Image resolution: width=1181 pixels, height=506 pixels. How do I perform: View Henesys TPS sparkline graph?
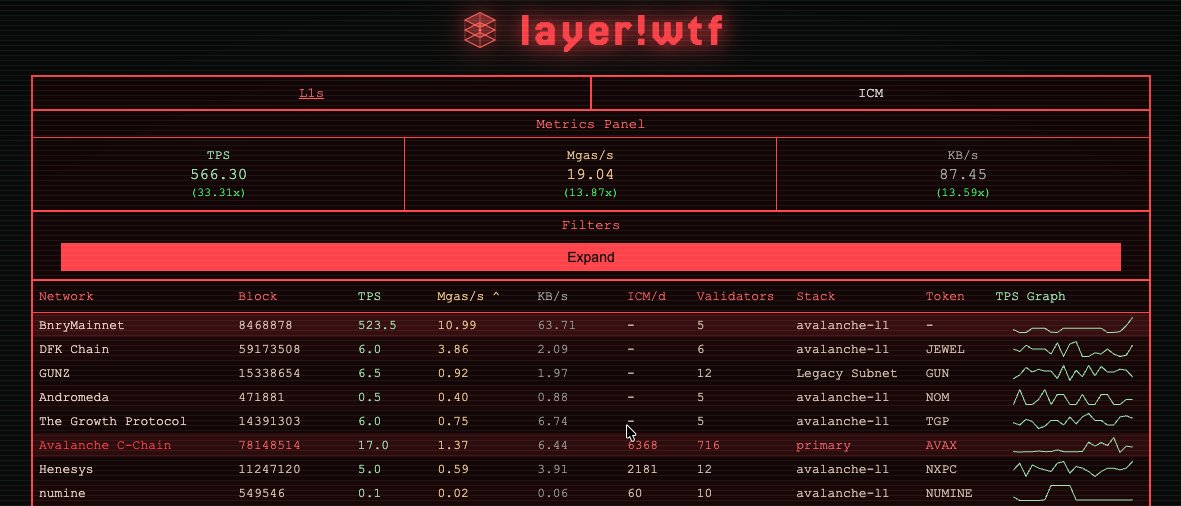click(1073, 469)
